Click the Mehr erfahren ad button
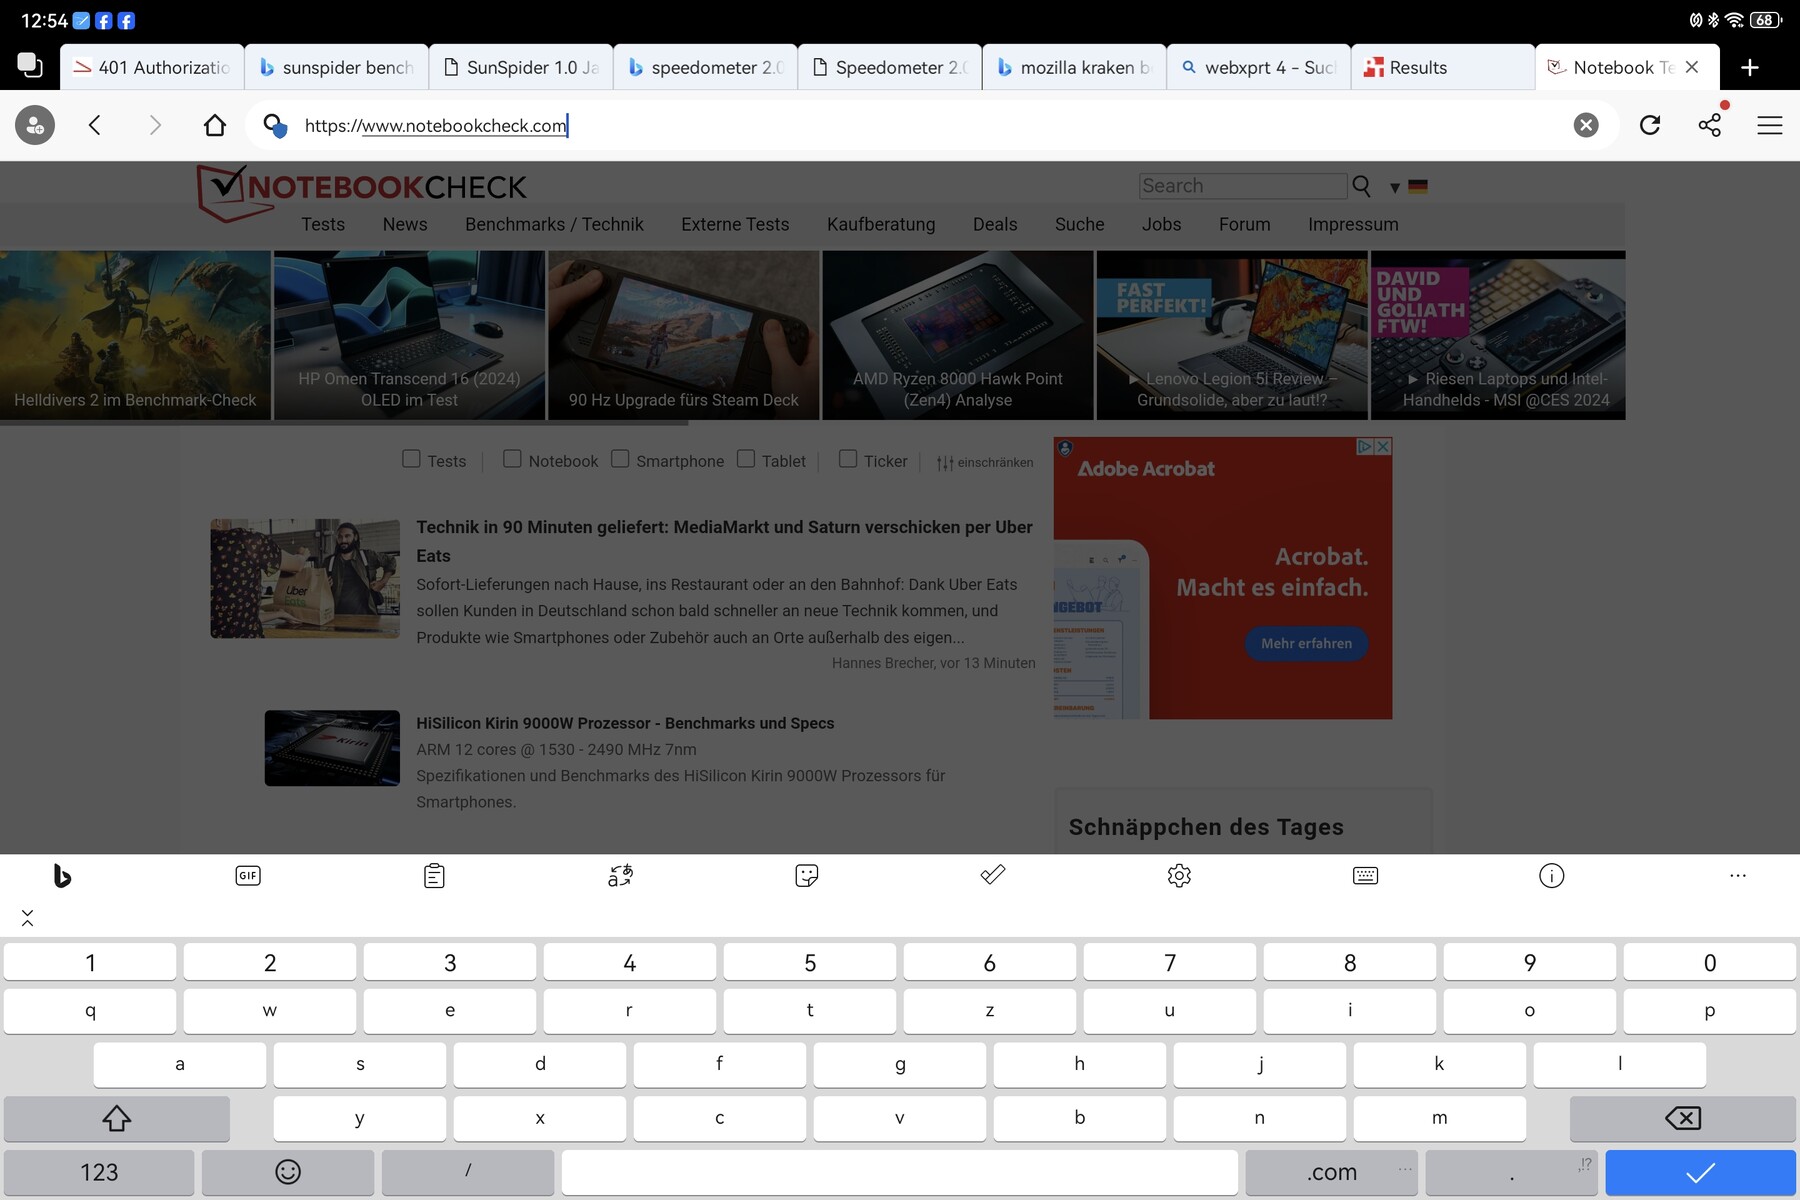1800x1200 pixels. (1306, 643)
